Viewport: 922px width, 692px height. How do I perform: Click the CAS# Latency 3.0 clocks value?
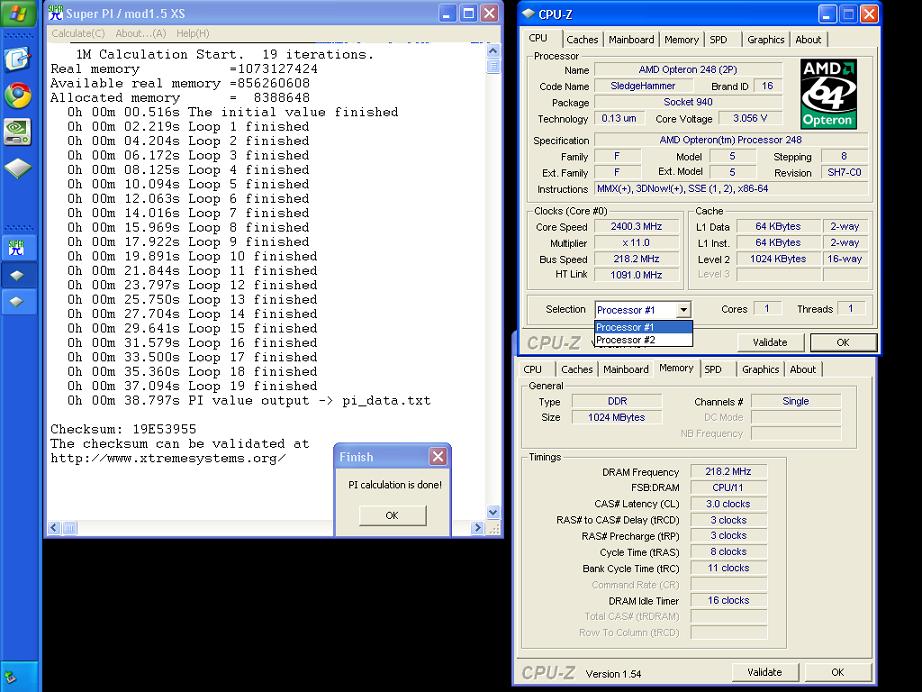(x=728, y=504)
